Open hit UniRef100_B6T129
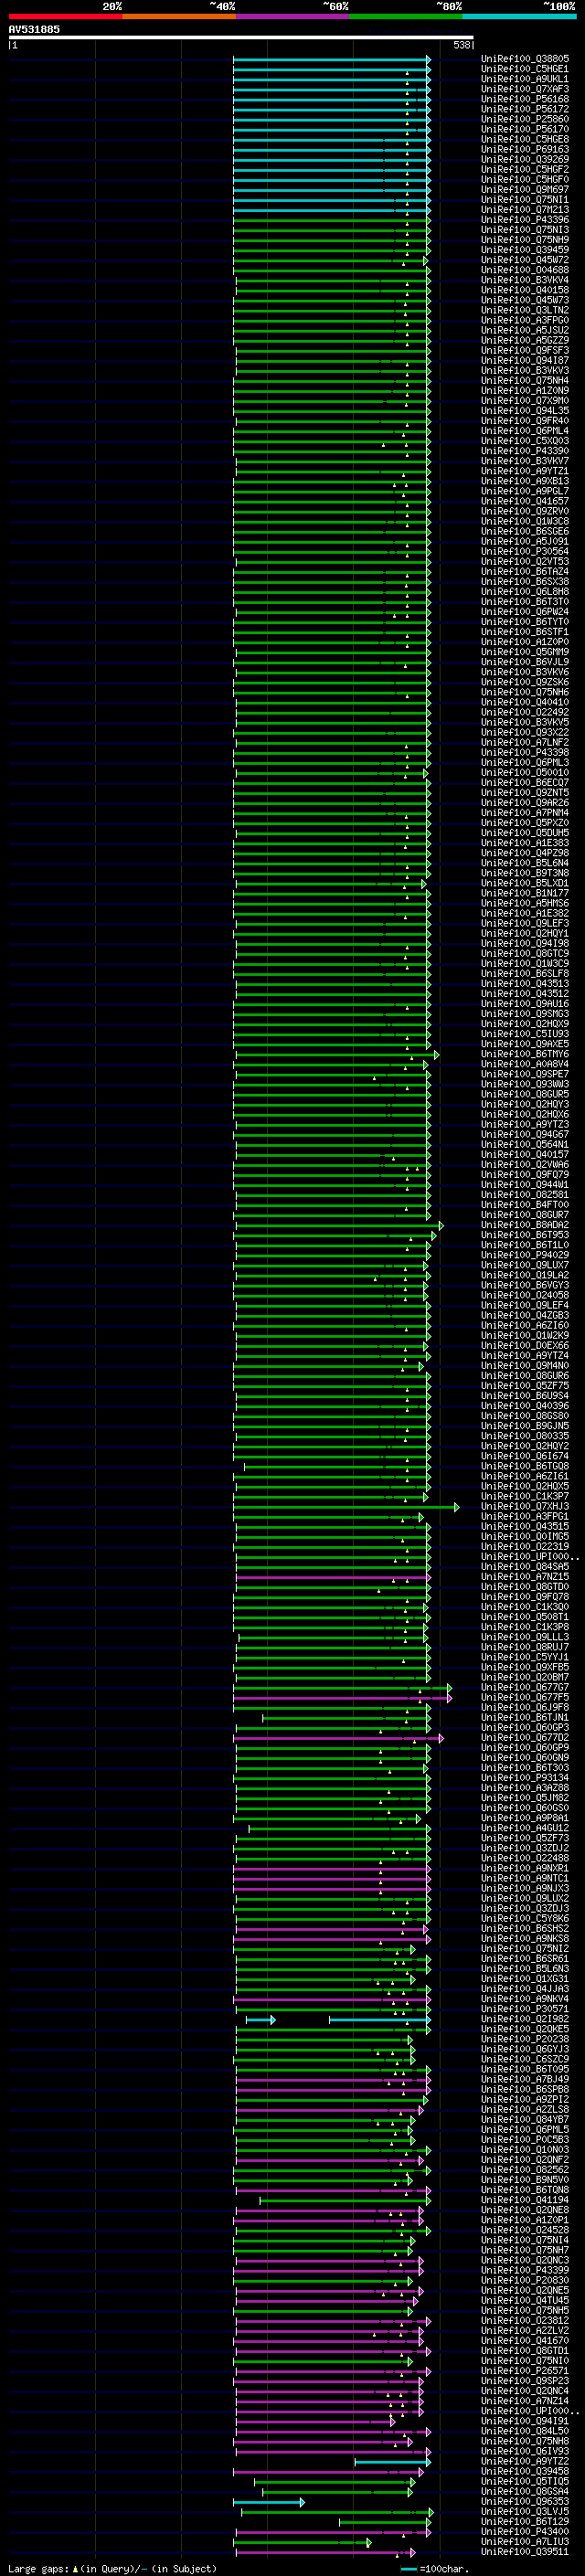The image size is (585, 2576). point(525,2522)
